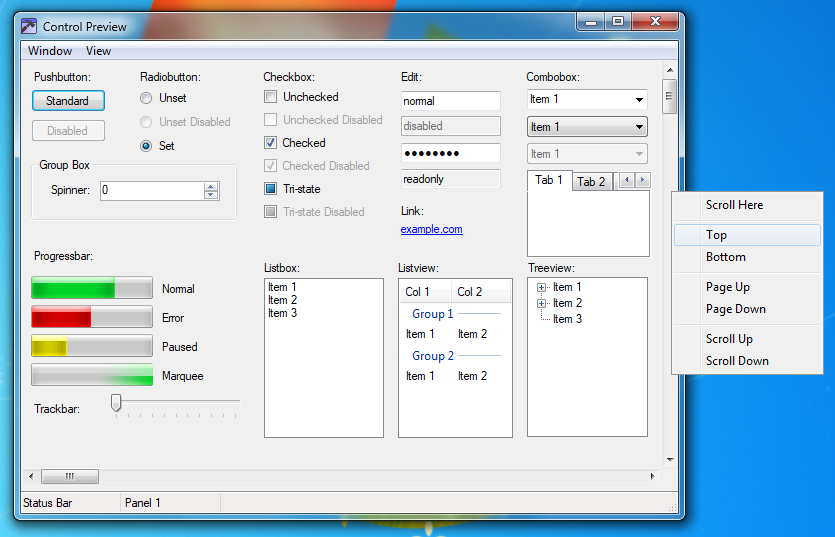Choose Page Down in the context menu
Viewport: 835px width, 537px height.
pyautogui.click(x=747, y=309)
